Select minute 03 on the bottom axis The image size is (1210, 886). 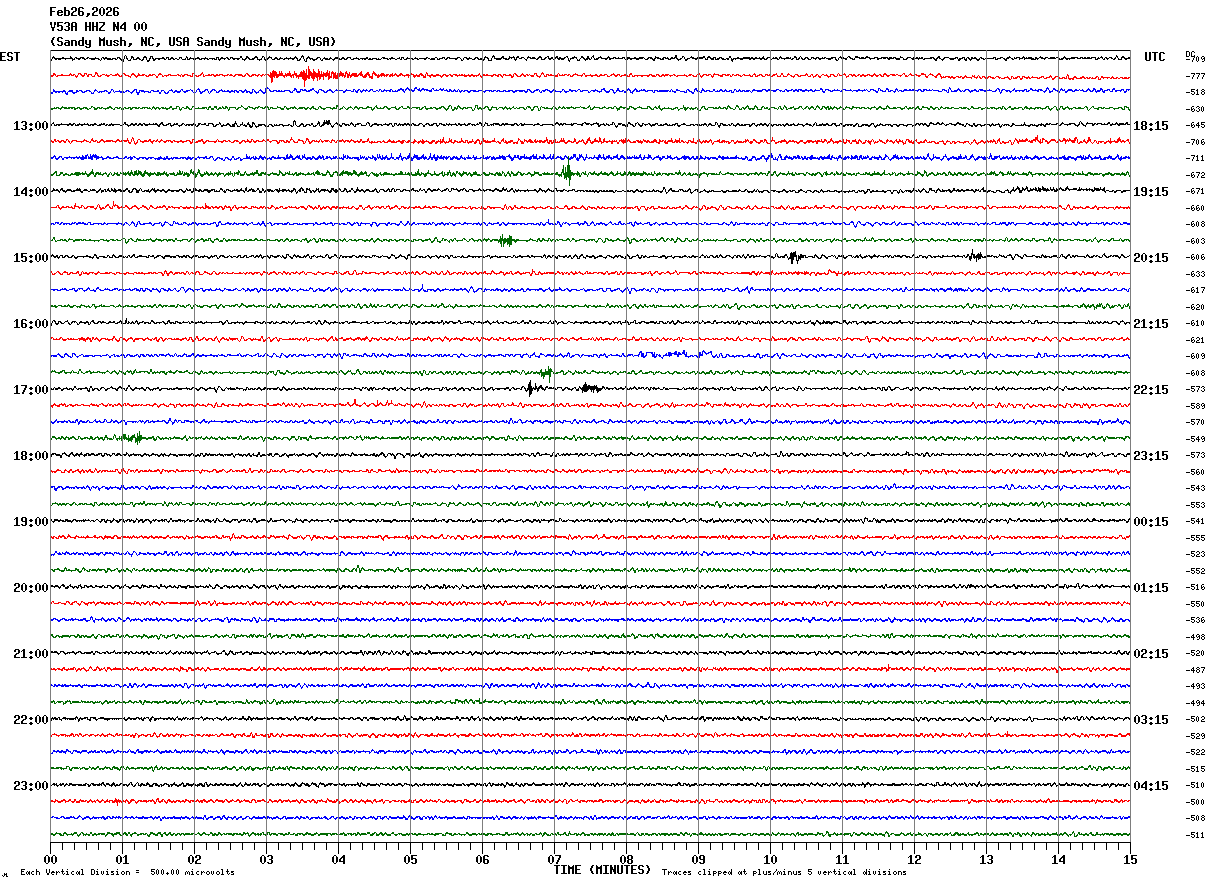266,859
